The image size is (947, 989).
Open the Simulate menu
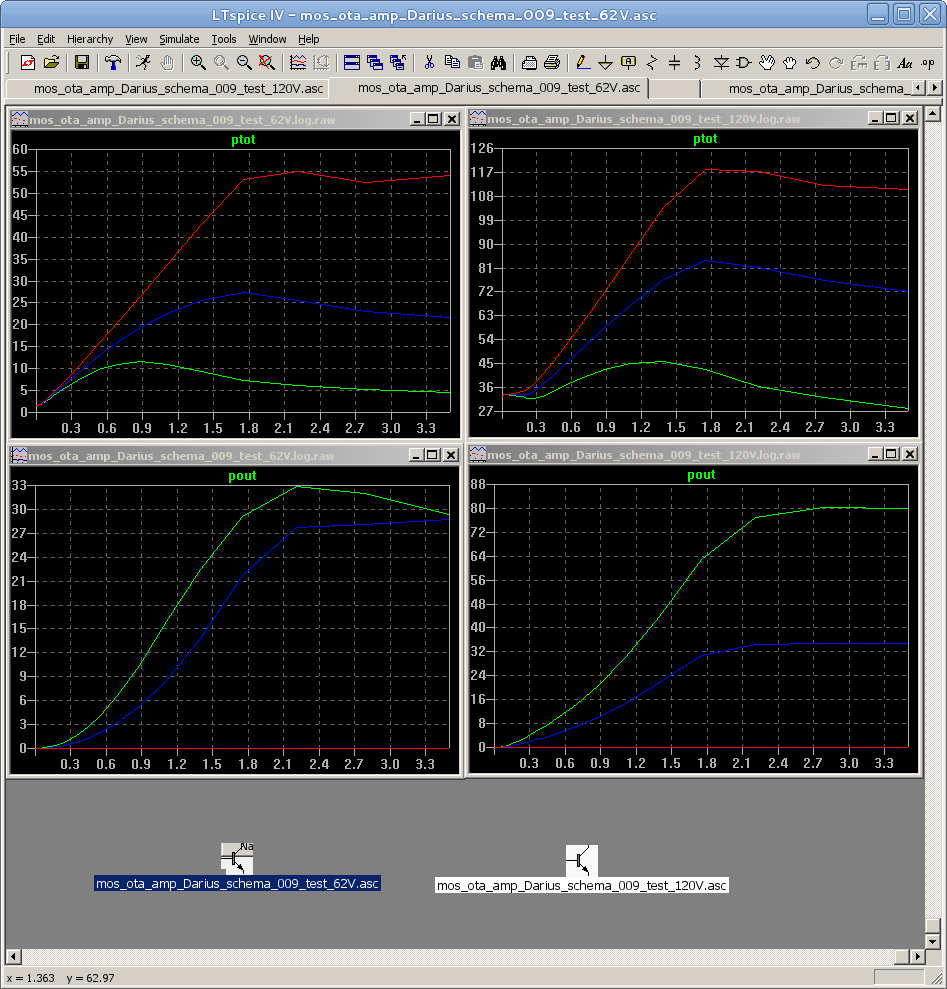[179, 39]
